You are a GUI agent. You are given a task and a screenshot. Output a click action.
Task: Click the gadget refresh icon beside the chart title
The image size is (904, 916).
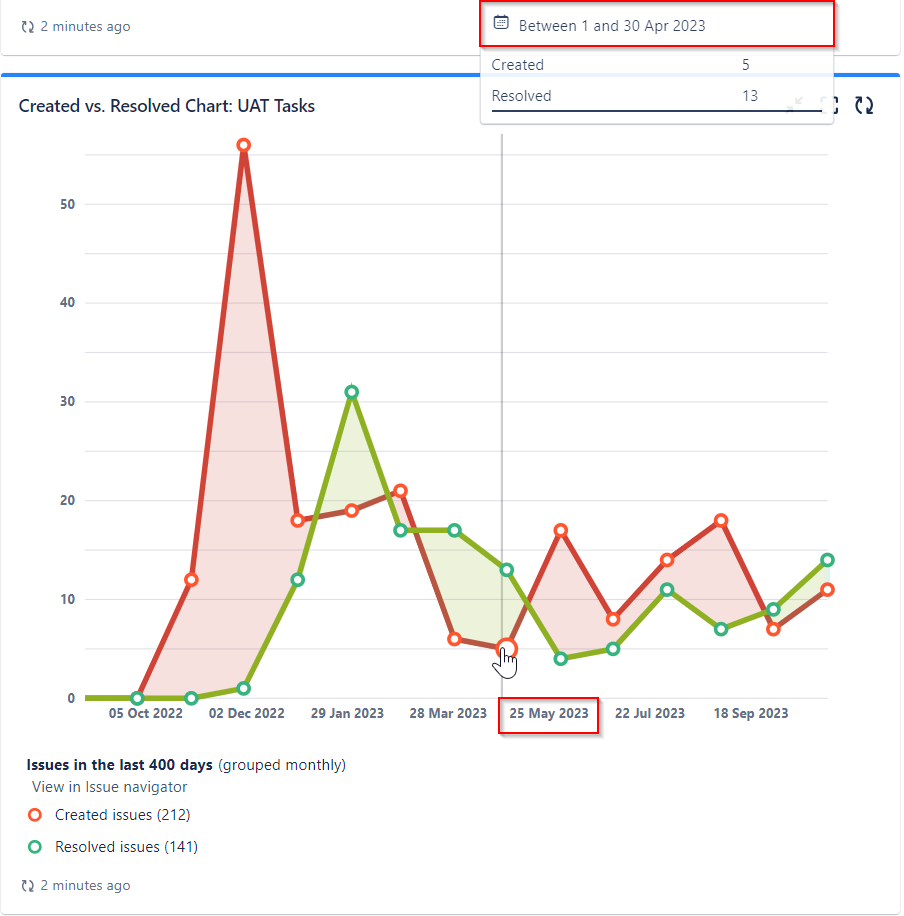[x=864, y=105]
